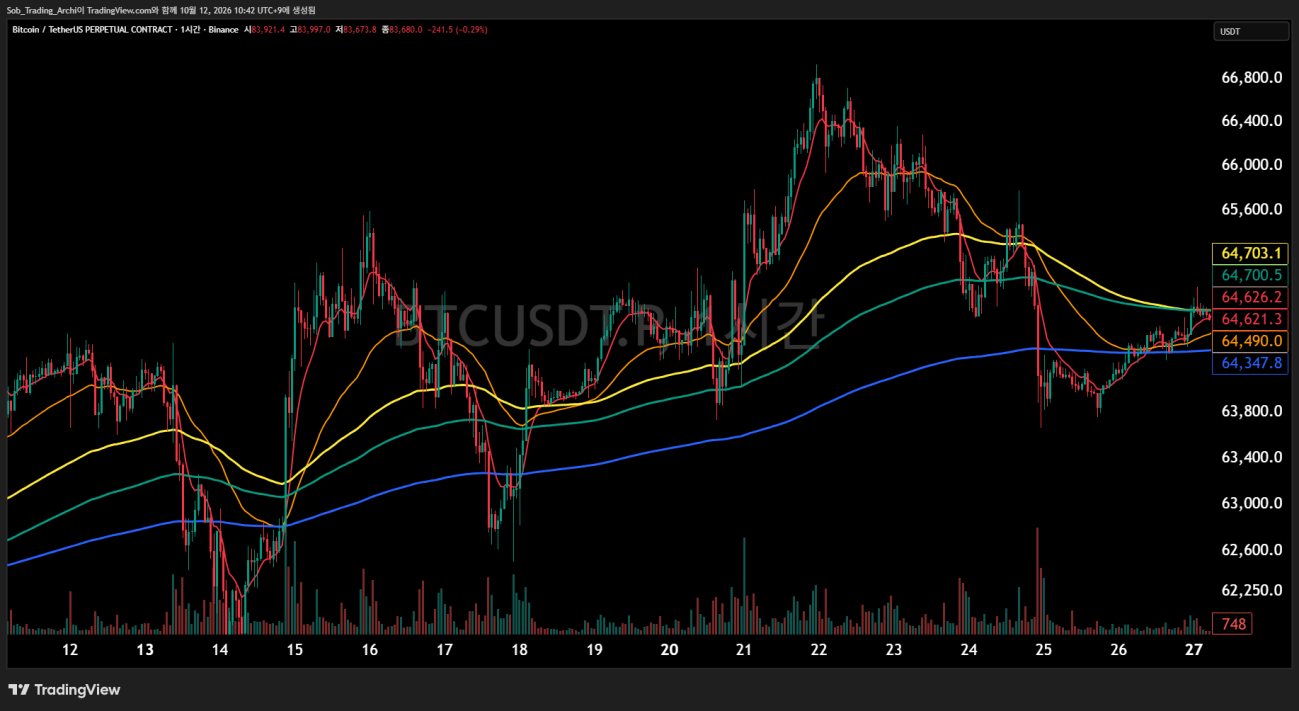The height and width of the screenshot is (711, 1299).
Task: Select the yellow 64,703.1 price label
Action: click(1250, 252)
